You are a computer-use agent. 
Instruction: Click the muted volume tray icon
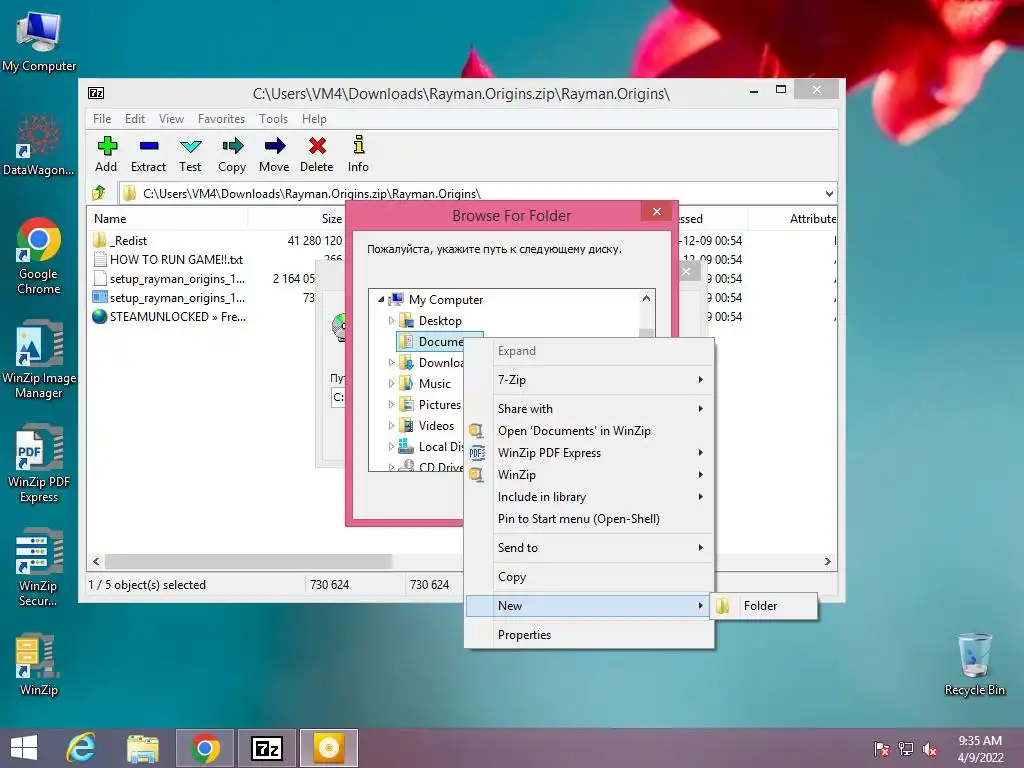click(930, 748)
